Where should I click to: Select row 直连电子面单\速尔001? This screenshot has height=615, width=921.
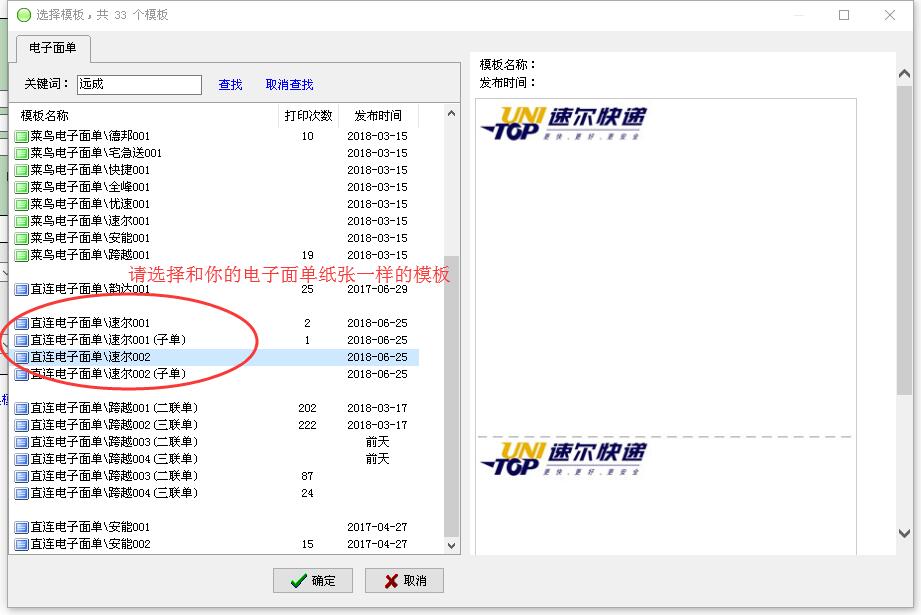(216, 323)
